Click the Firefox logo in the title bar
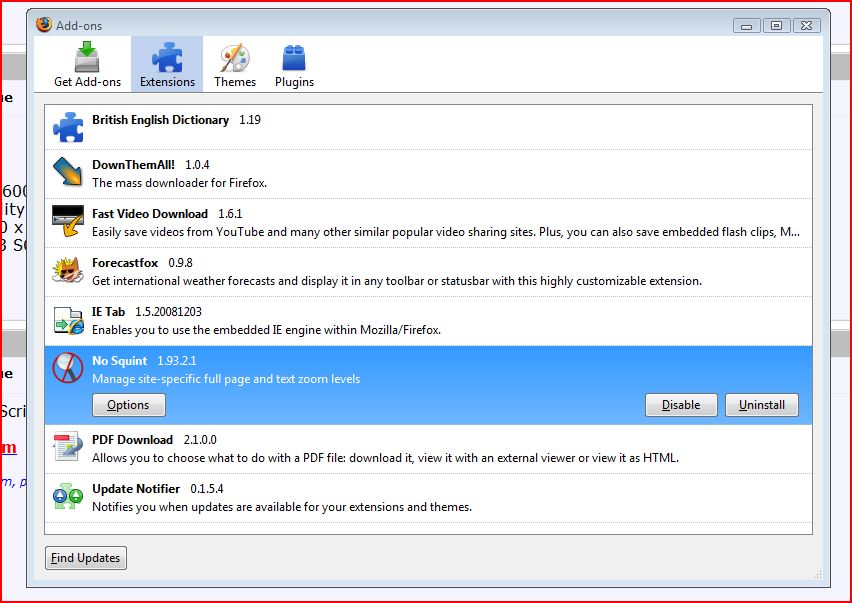Screen dimensions: 852x603 click(44, 24)
